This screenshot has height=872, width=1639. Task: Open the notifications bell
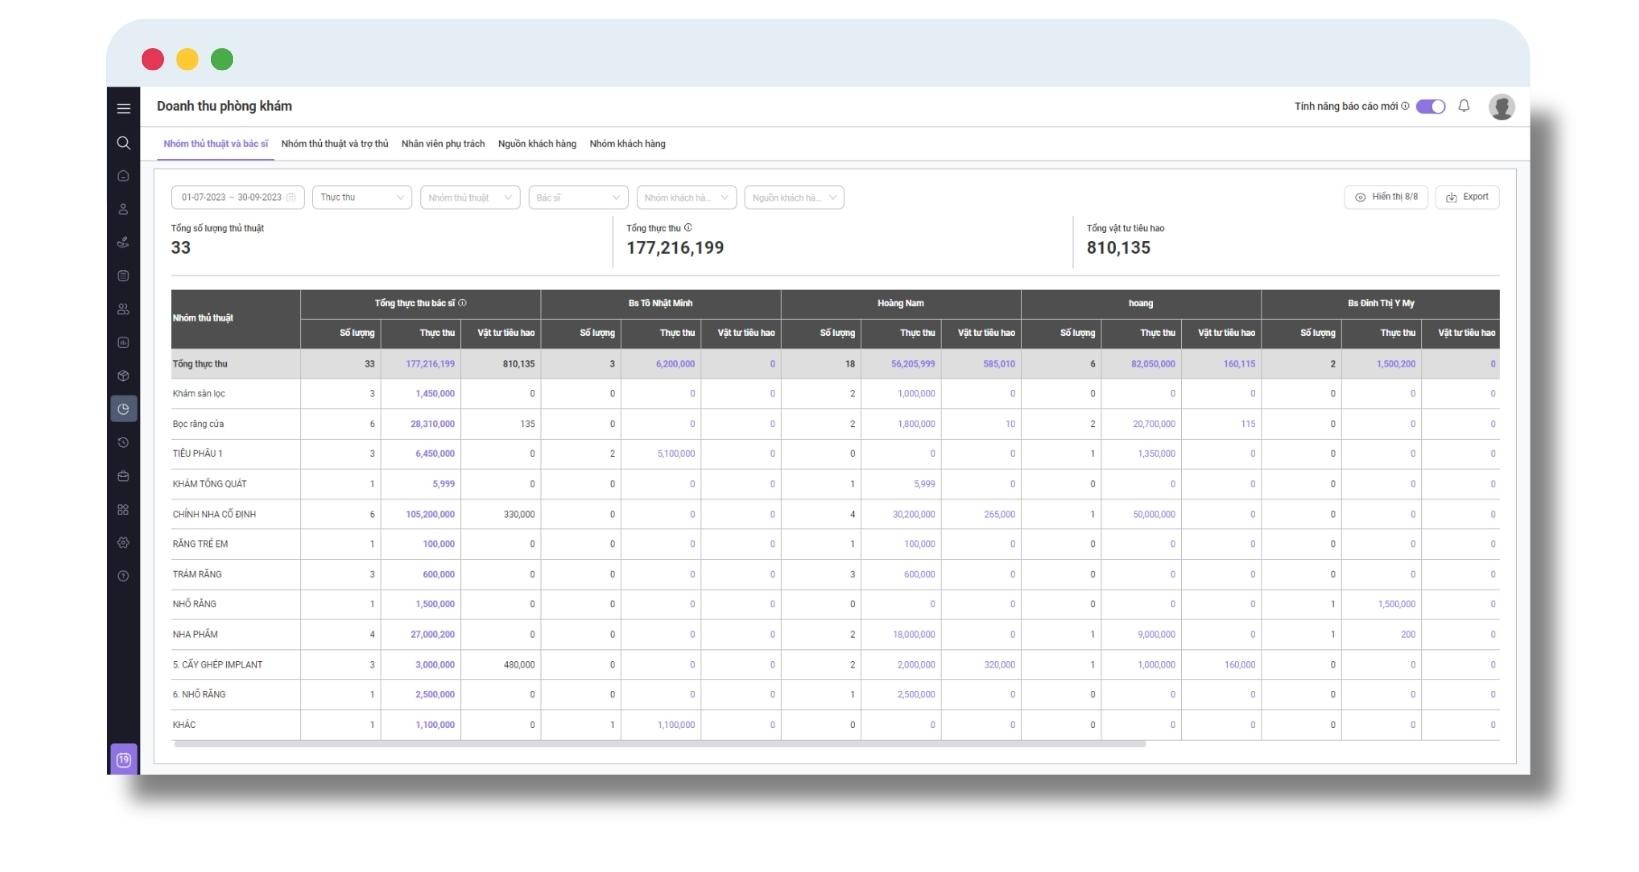tap(1464, 106)
